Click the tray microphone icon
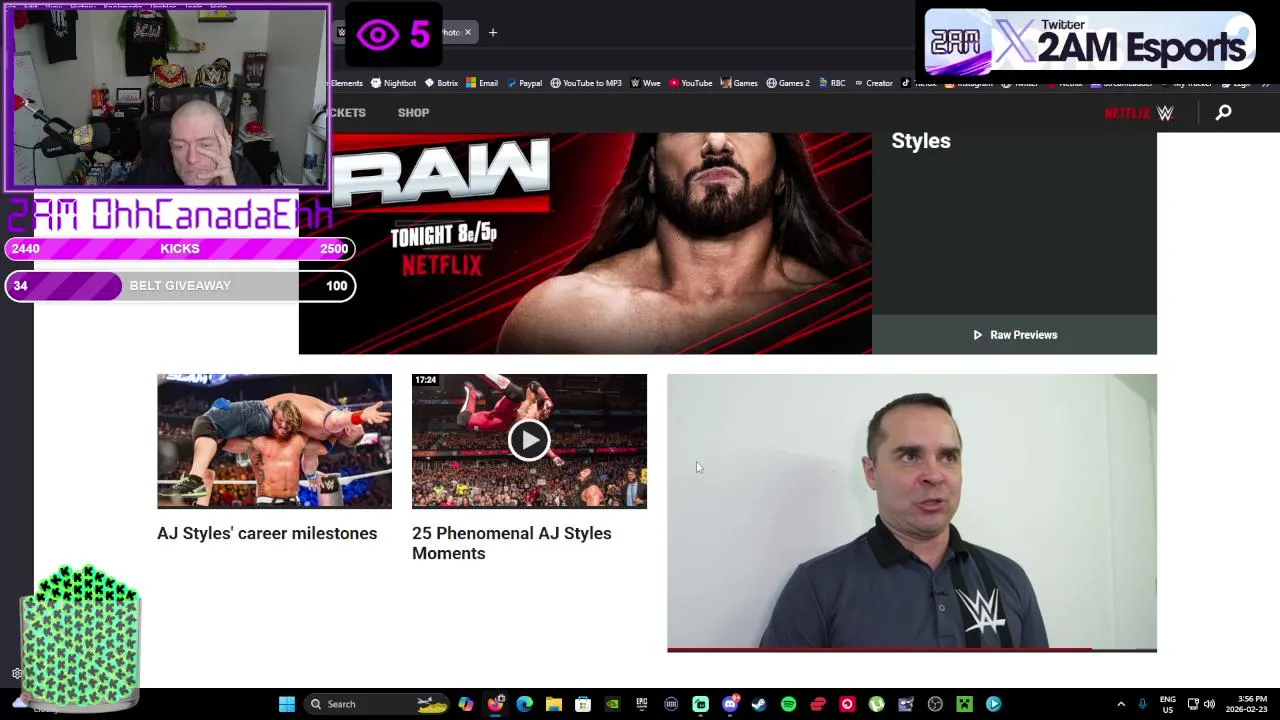 [x=1143, y=704]
